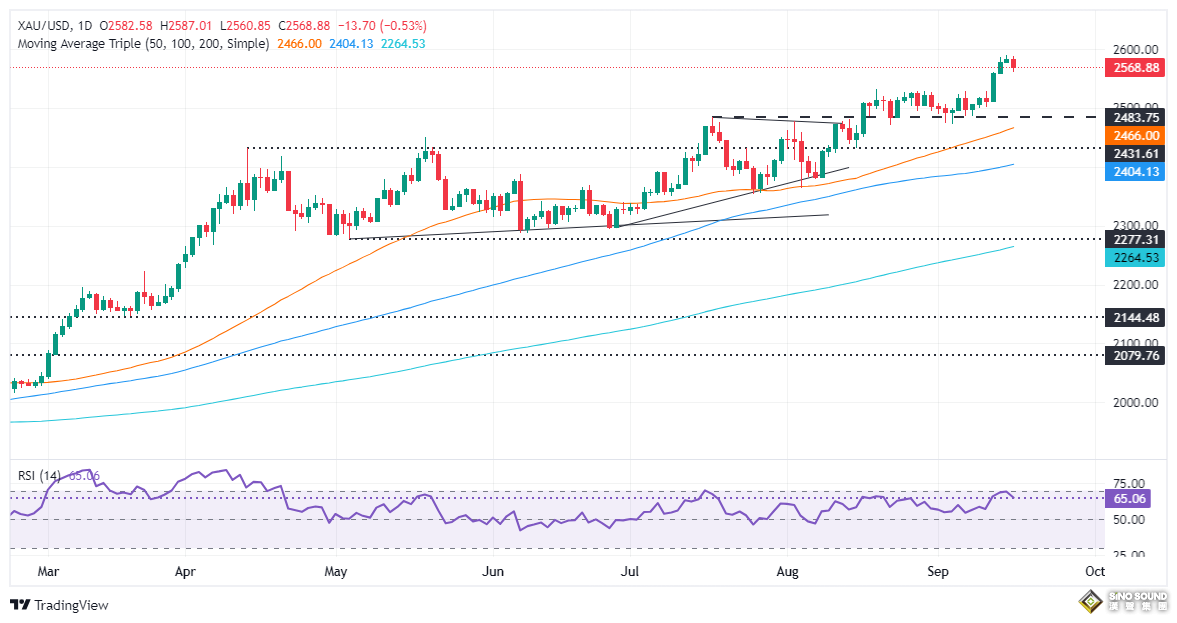1177x623 pixels.
Task: Click the TradingView logo icon
Action: tap(20, 605)
